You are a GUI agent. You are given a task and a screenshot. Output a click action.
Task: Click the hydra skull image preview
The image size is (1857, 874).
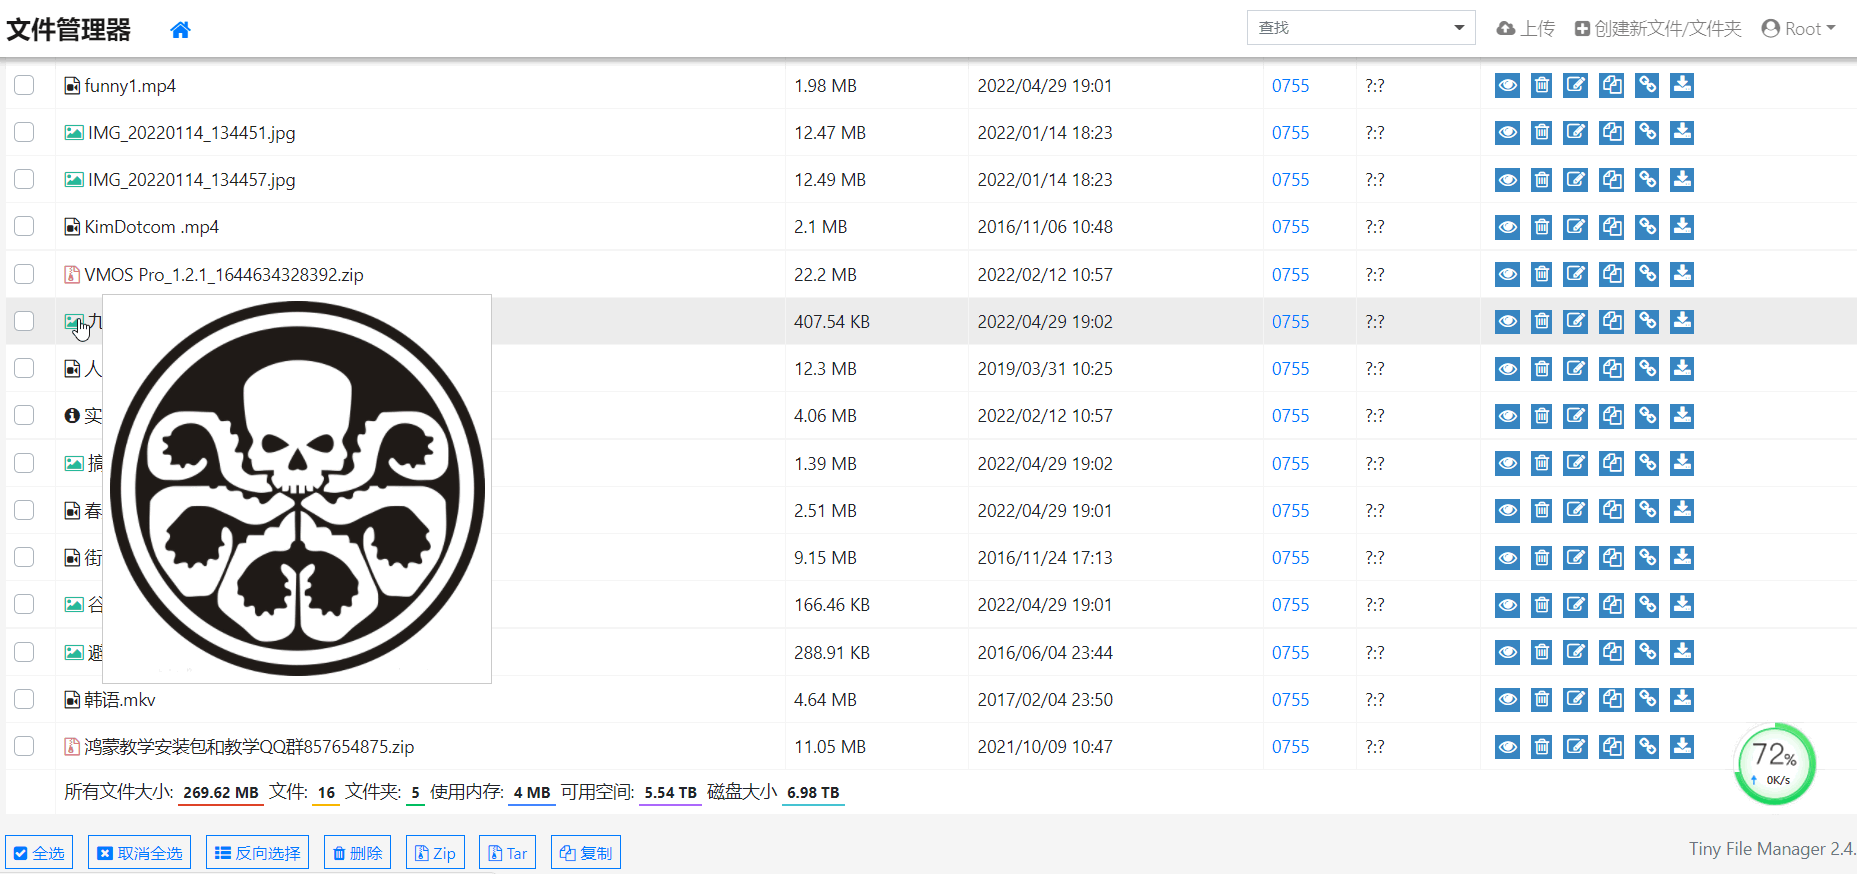[x=297, y=489]
